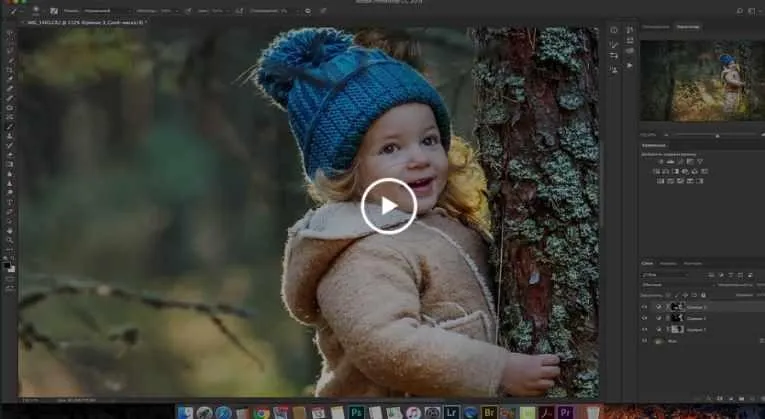Open the layer blend mode dropdown

click(678, 284)
